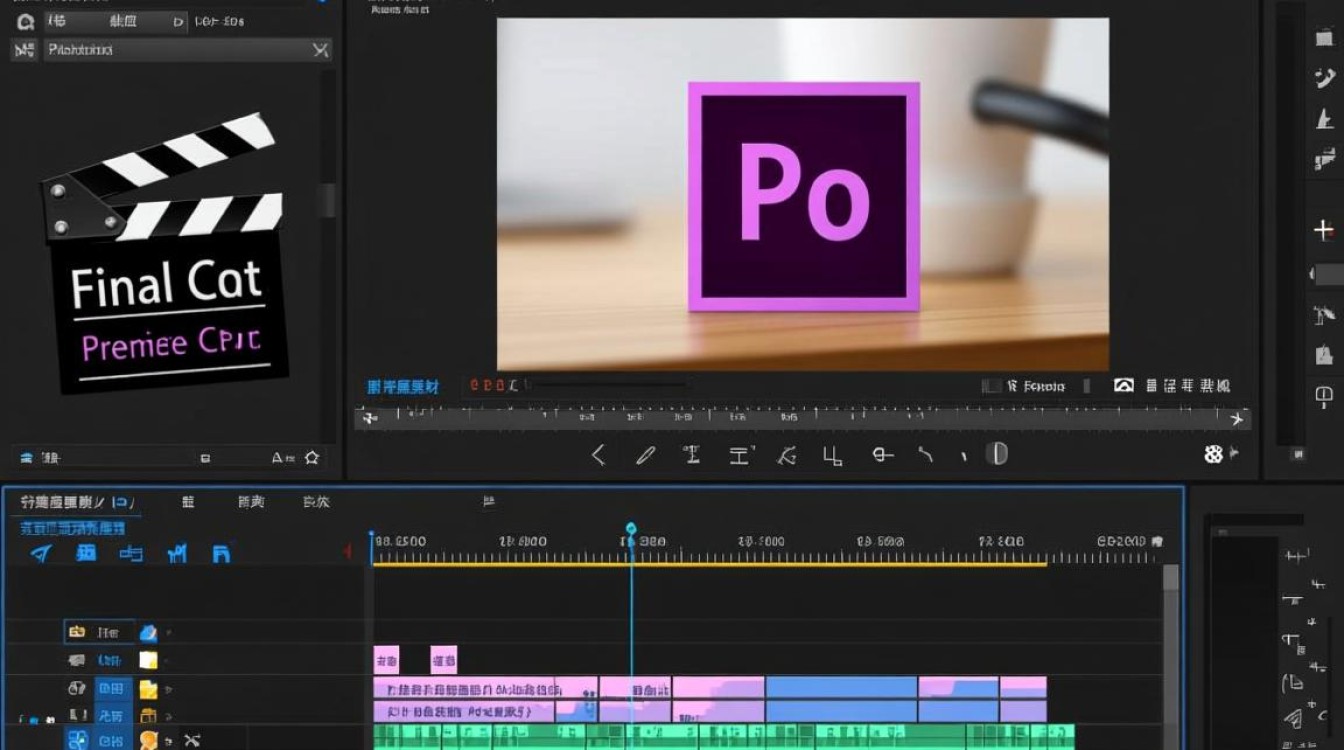Click the left chevron below the preview monitor

tap(598, 455)
